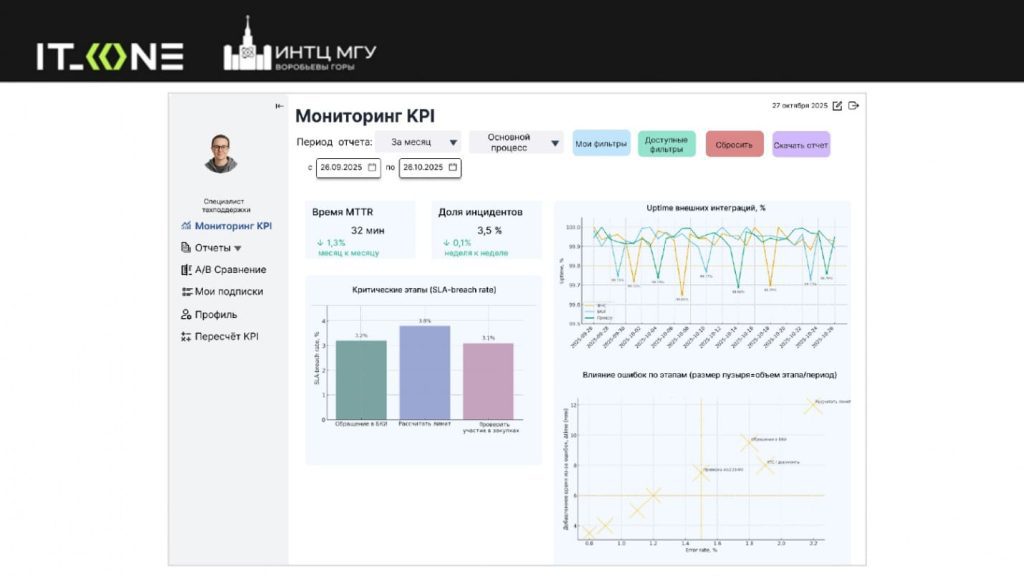The width and height of the screenshot is (1024, 576).
Task: Click the edit pencil icon beside the date
Action: [x=838, y=105]
